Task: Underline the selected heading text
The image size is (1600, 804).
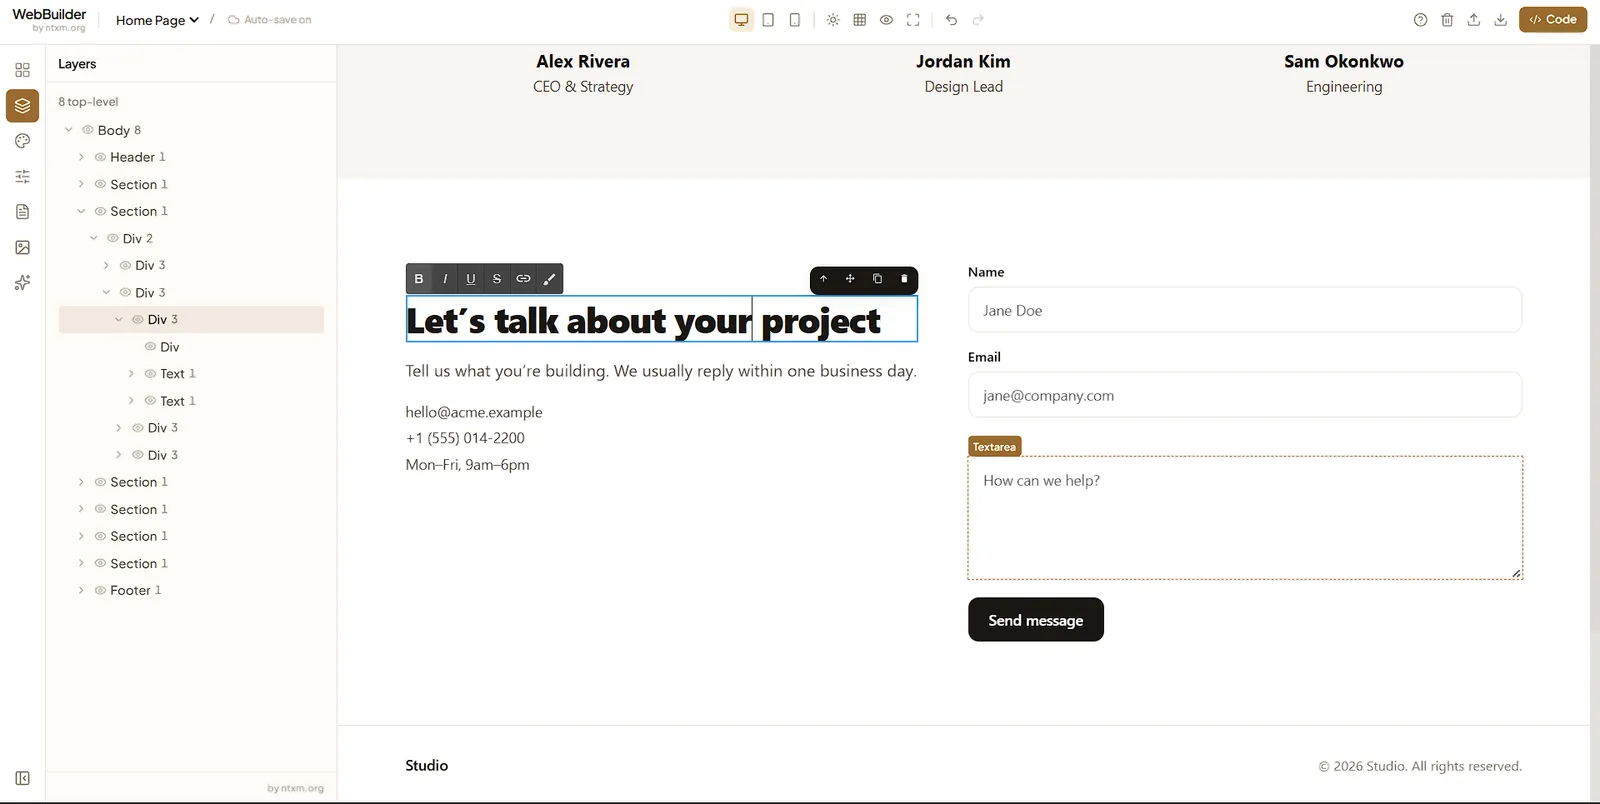Action: pos(471,279)
